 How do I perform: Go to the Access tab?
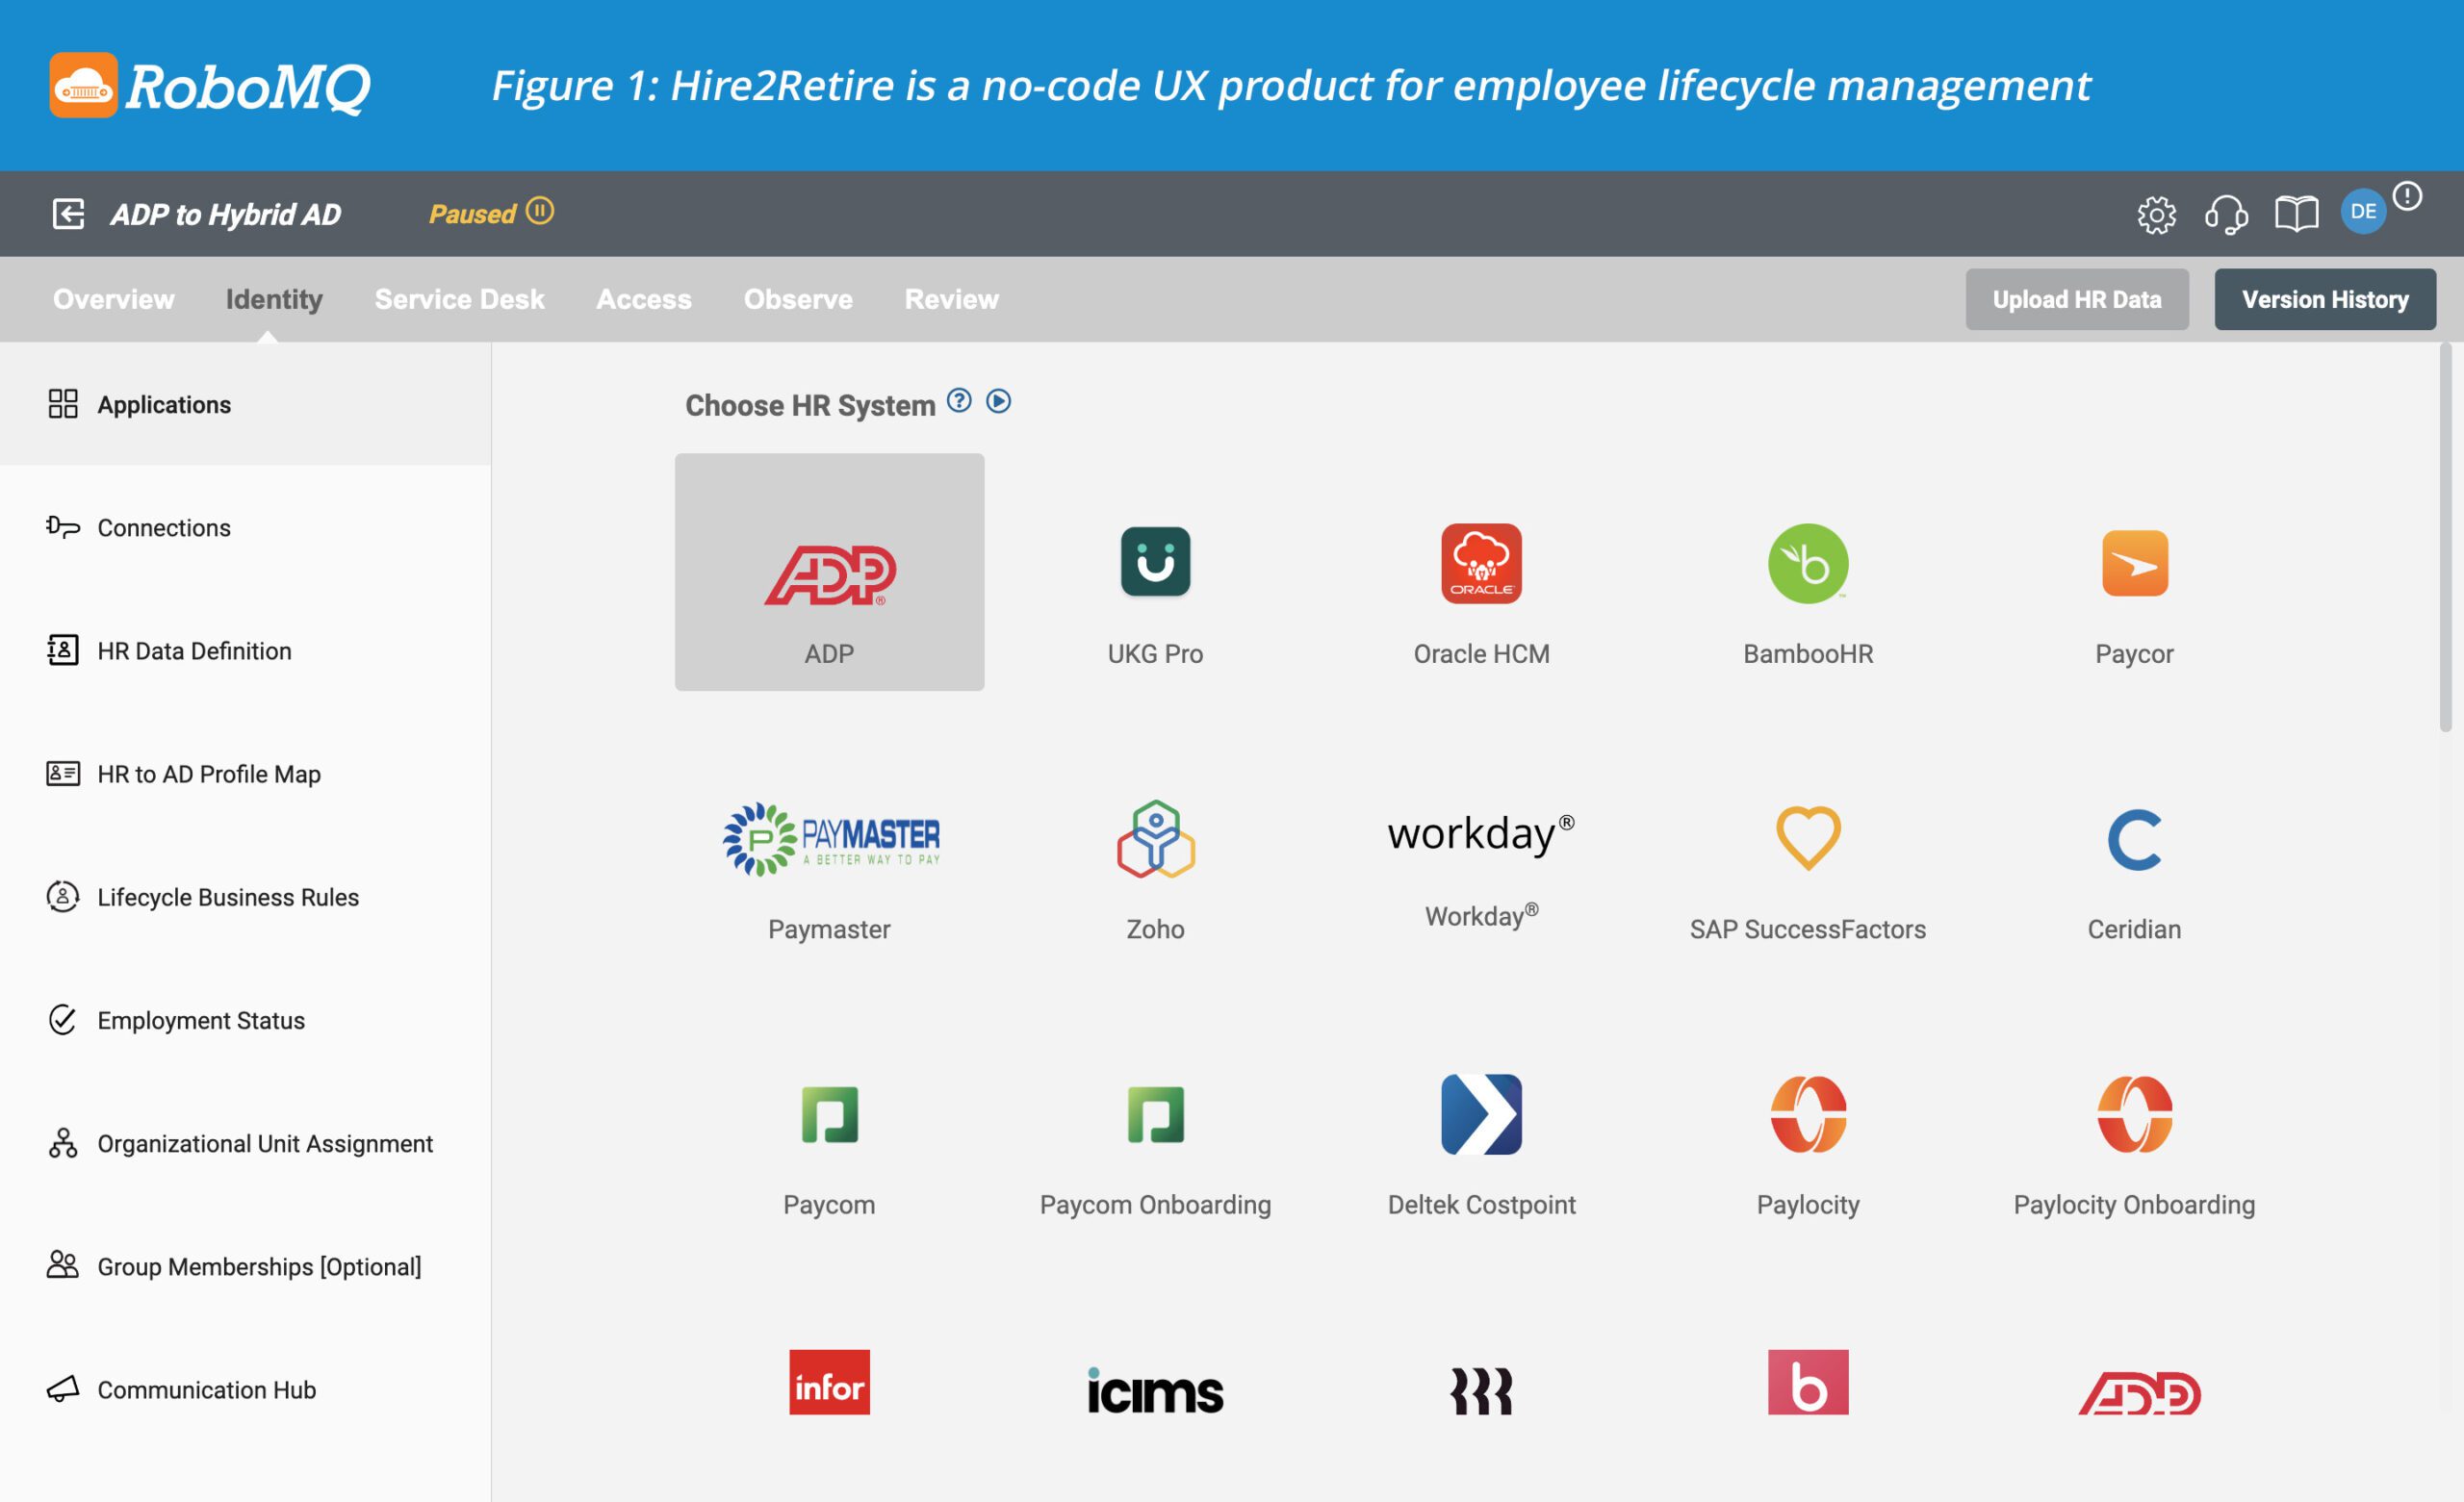pyautogui.click(x=644, y=299)
